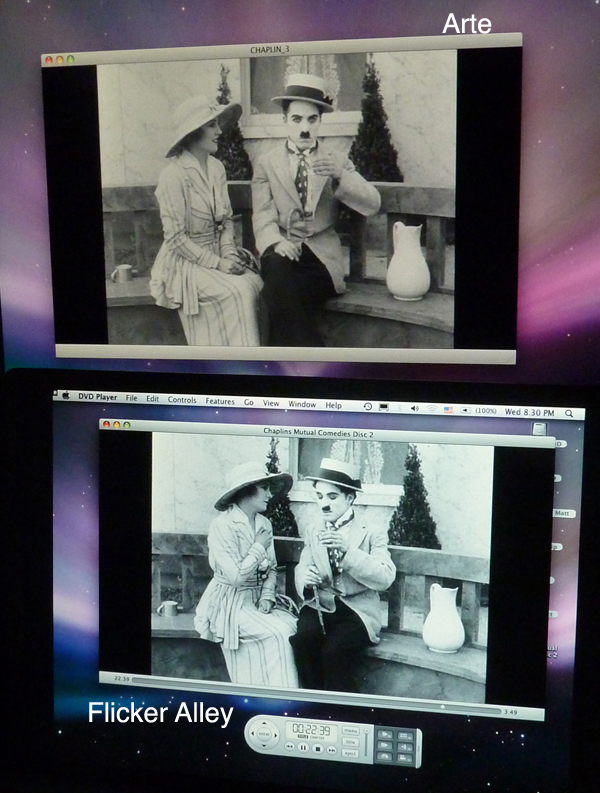600x793 pixels.
Task: Click the controller's up navigation arrow
Action: tap(264, 723)
